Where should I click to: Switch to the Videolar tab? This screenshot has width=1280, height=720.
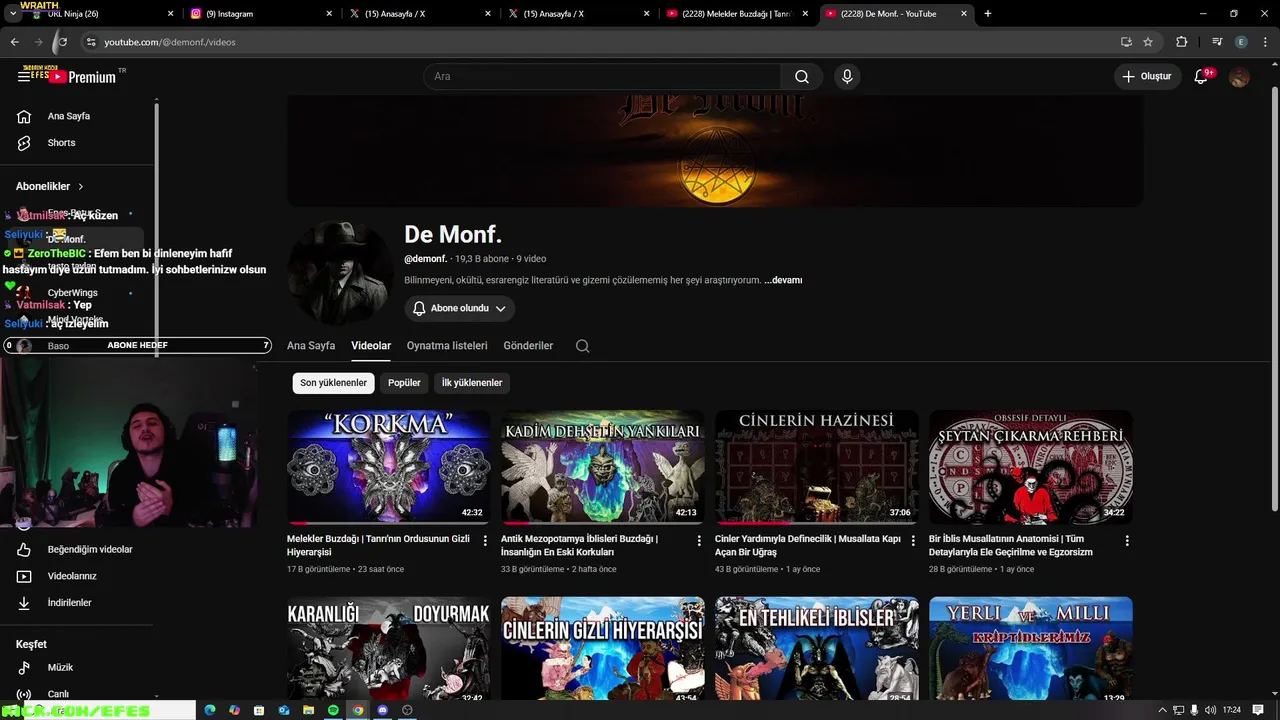tap(371, 346)
